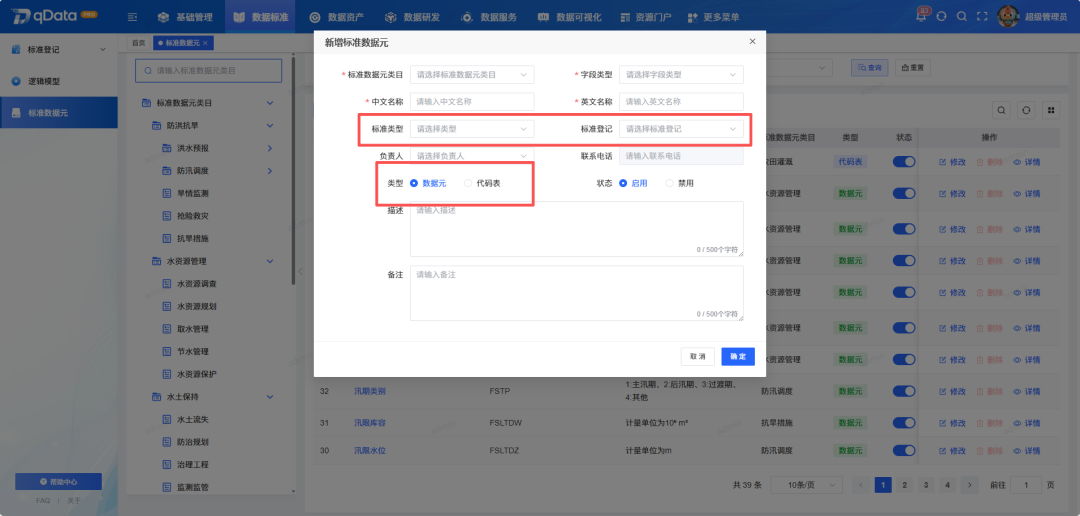Toggle fullscreen icon in the header

pos(982,17)
